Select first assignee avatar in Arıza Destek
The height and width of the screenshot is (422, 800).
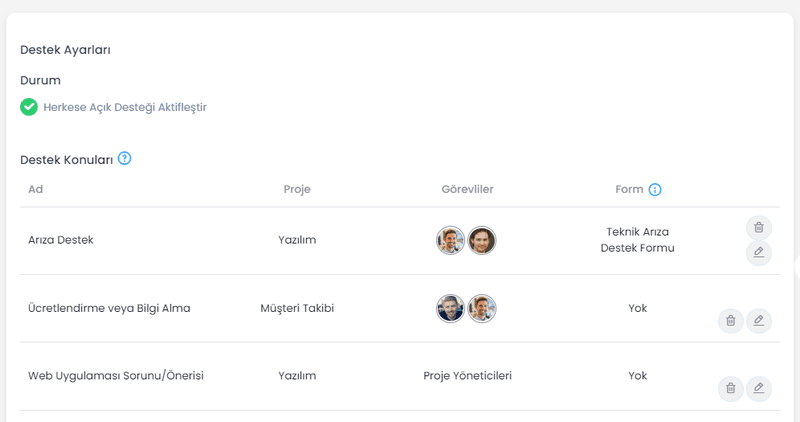(451, 240)
